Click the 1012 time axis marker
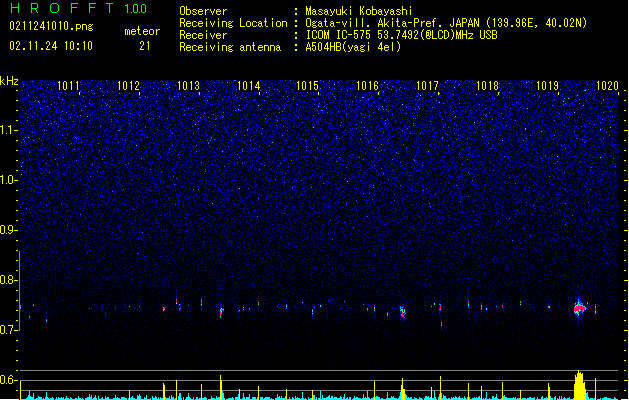 (128, 86)
